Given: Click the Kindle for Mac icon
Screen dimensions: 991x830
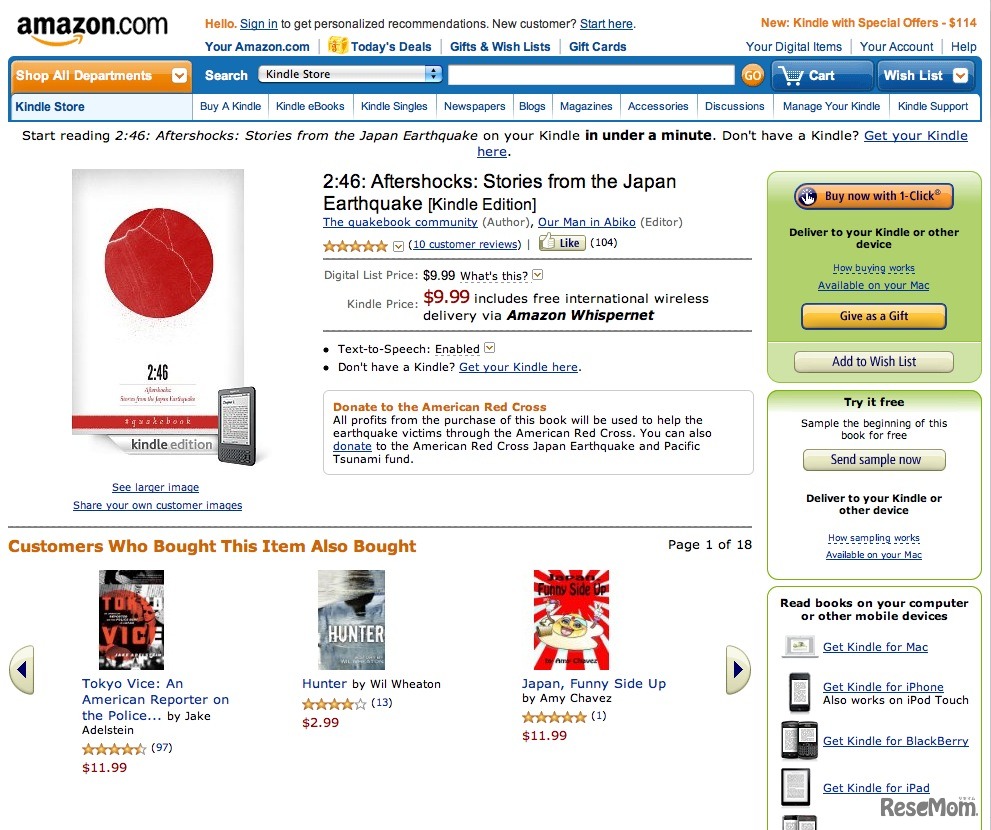Looking at the screenshot, I should click(x=799, y=647).
